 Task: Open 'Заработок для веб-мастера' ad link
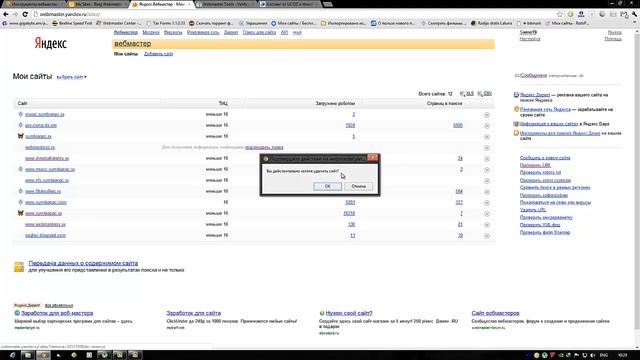click(57, 313)
